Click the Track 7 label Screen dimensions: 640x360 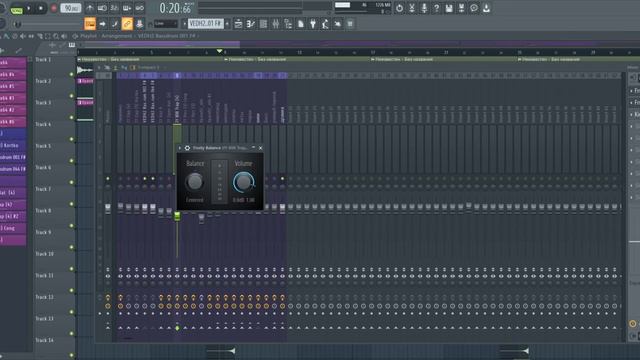tap(43, 189)
